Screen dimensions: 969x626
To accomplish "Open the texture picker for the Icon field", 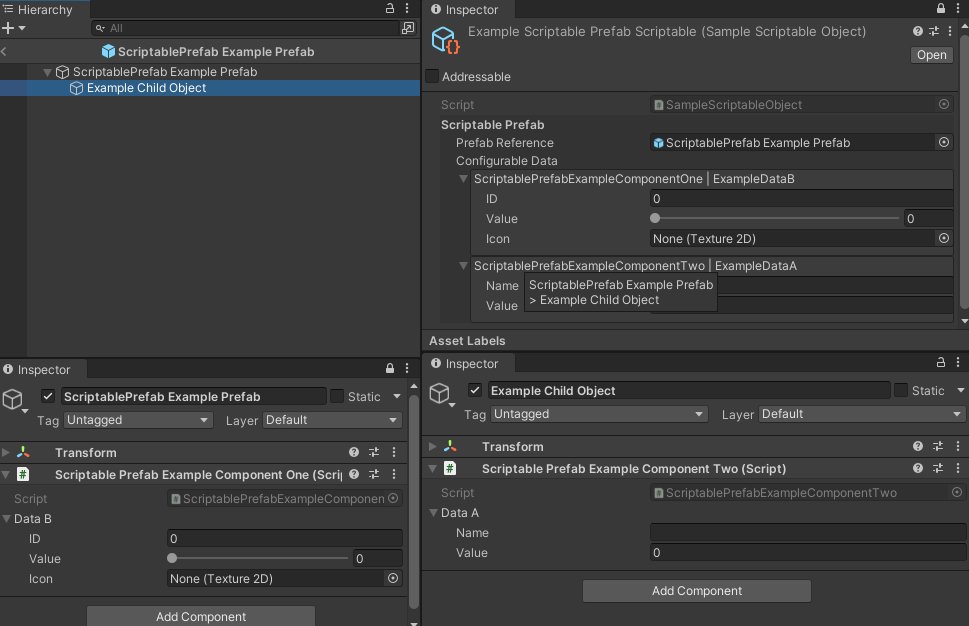I will pos(942,238).
